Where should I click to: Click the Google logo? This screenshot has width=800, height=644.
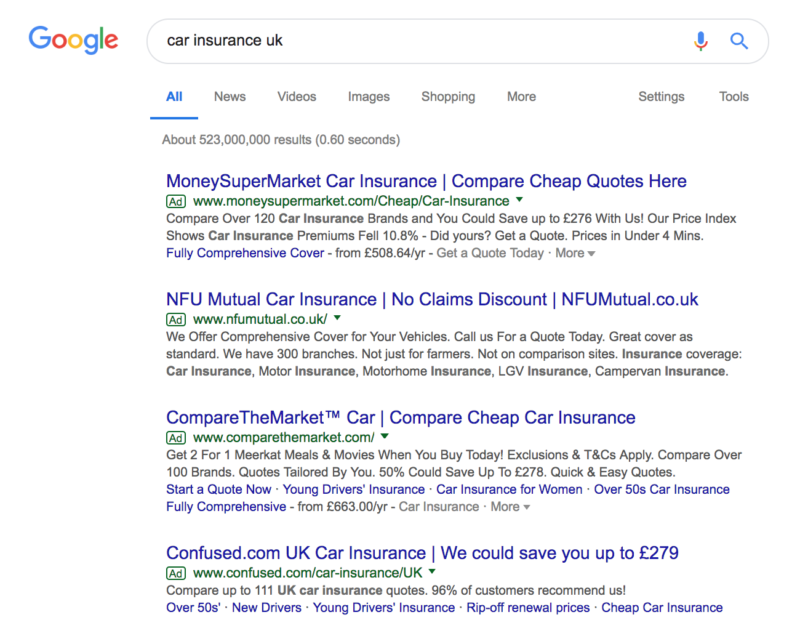click(73, 40)
